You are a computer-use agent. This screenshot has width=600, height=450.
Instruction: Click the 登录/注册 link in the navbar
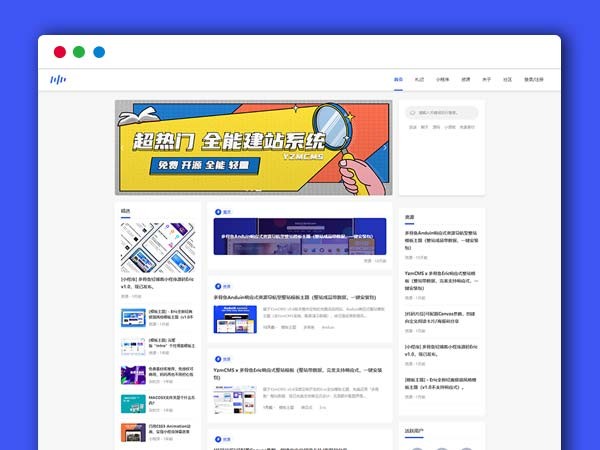(536, 80)
